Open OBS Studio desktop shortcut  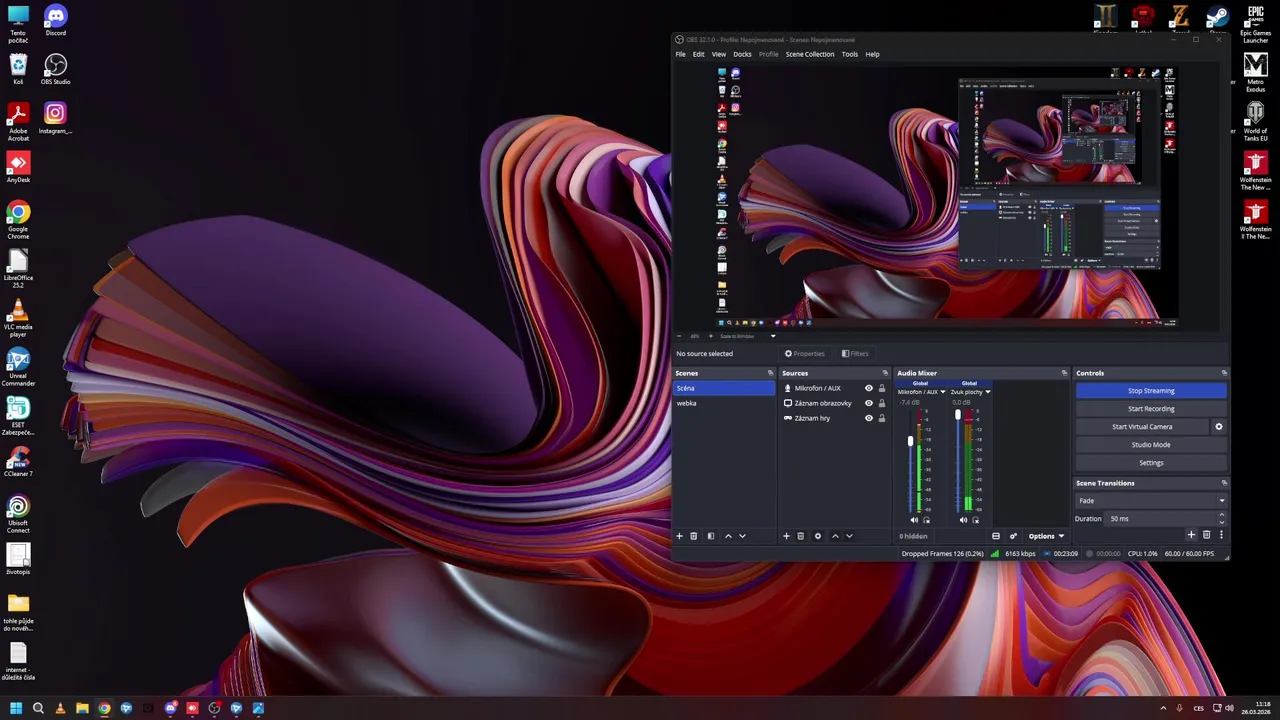click(x=55, y=70)
